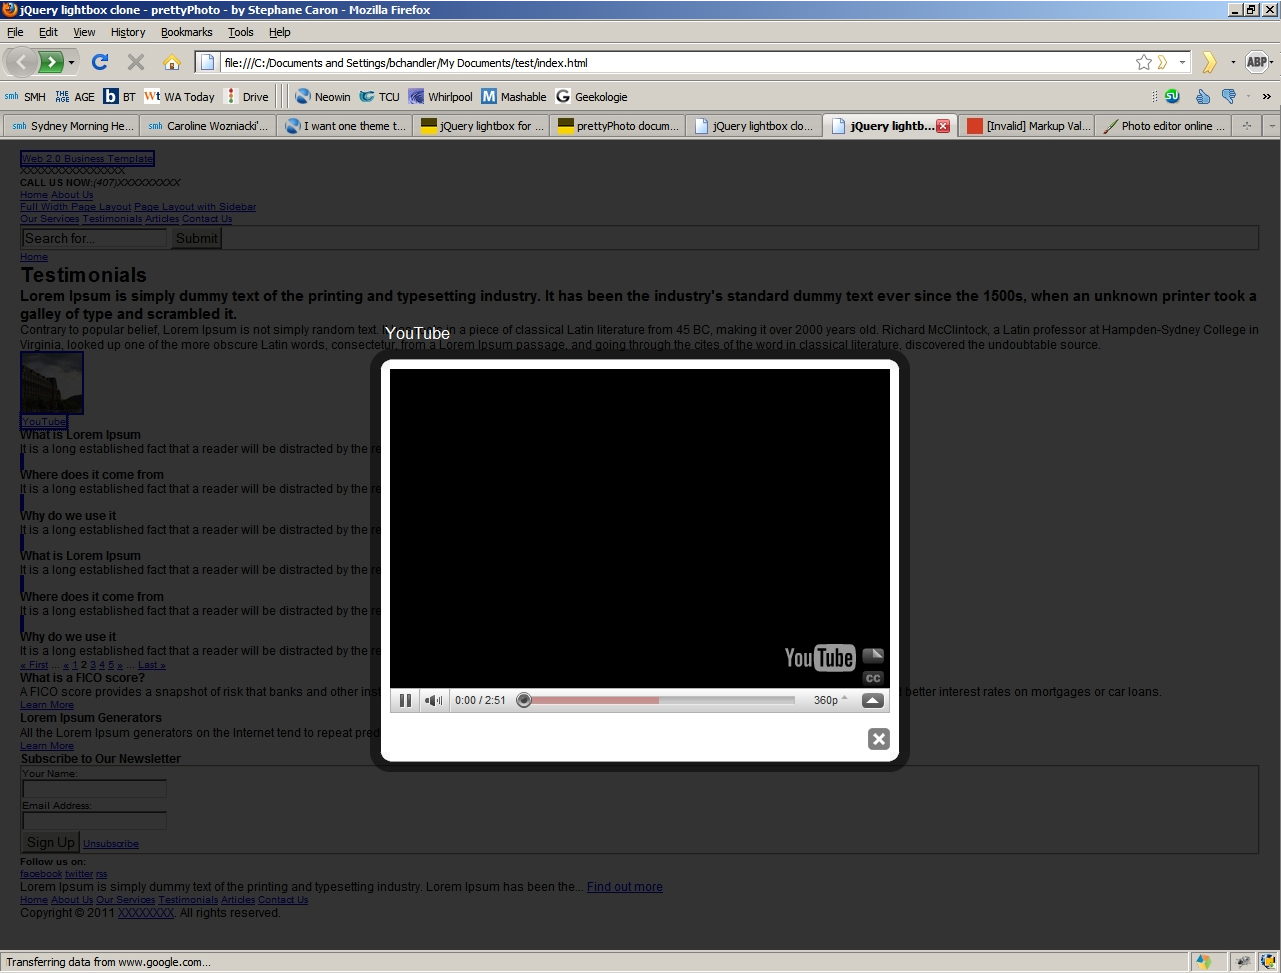Toggle closed captions with CC button

pyautogui.click(x=873, y=678)
